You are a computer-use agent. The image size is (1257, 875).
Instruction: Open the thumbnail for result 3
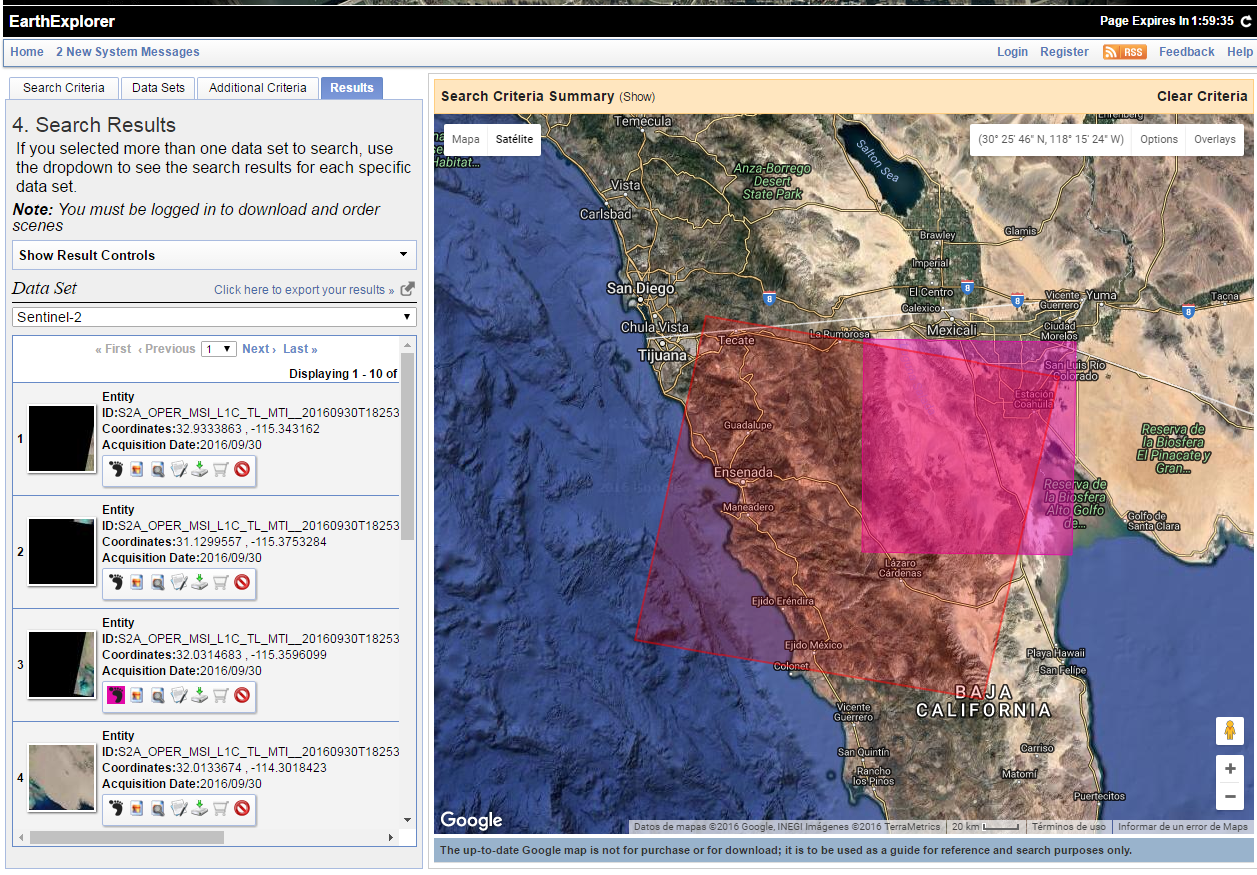click(62, 664)
